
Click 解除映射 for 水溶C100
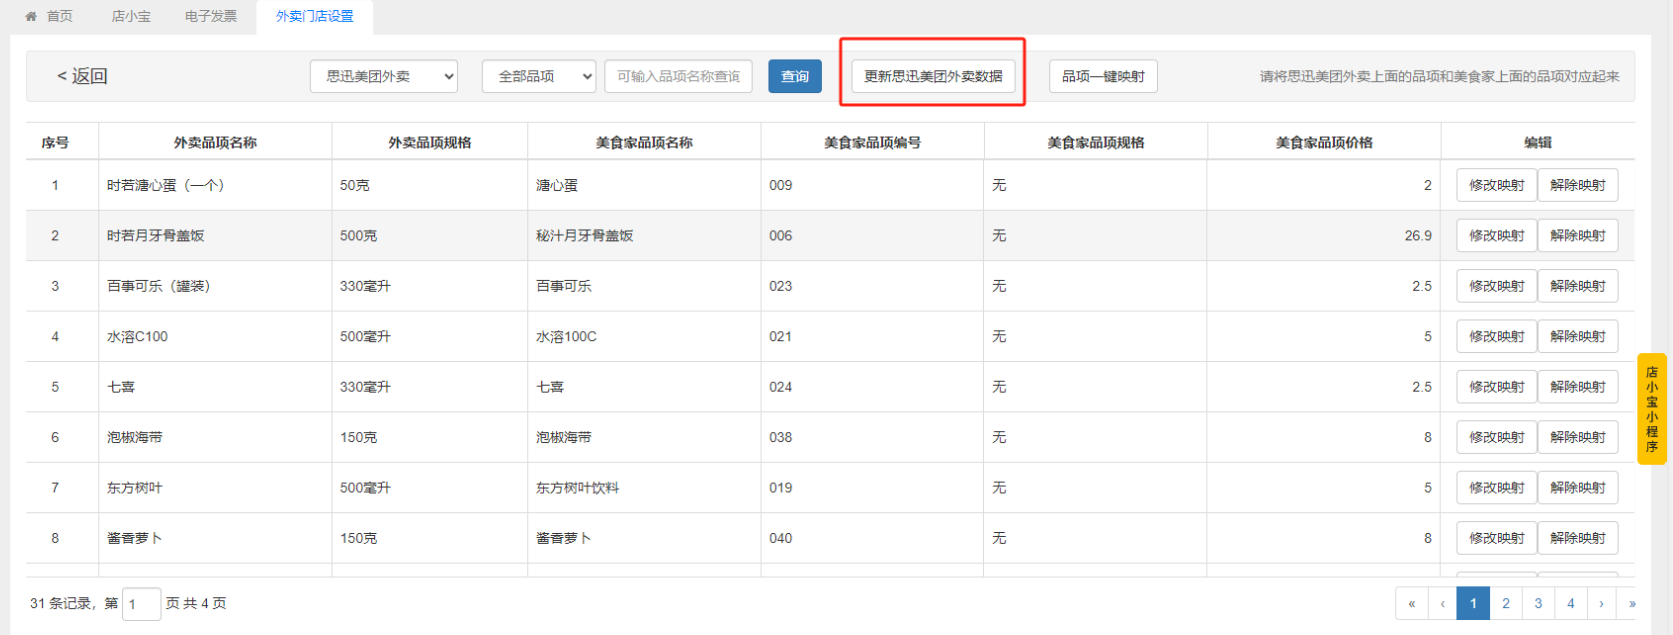point(1577,336)
